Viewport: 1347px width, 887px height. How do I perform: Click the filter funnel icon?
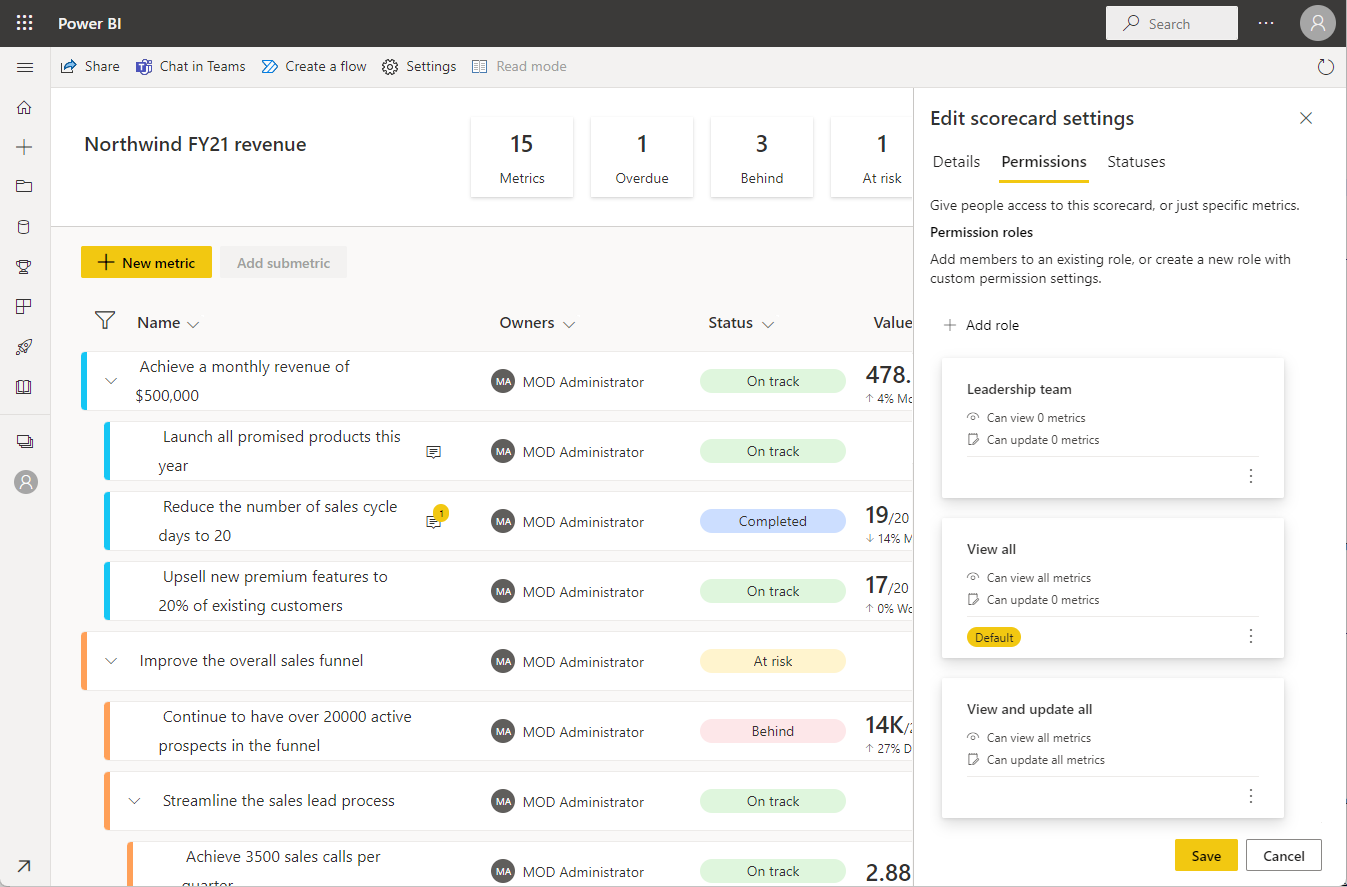105,321
